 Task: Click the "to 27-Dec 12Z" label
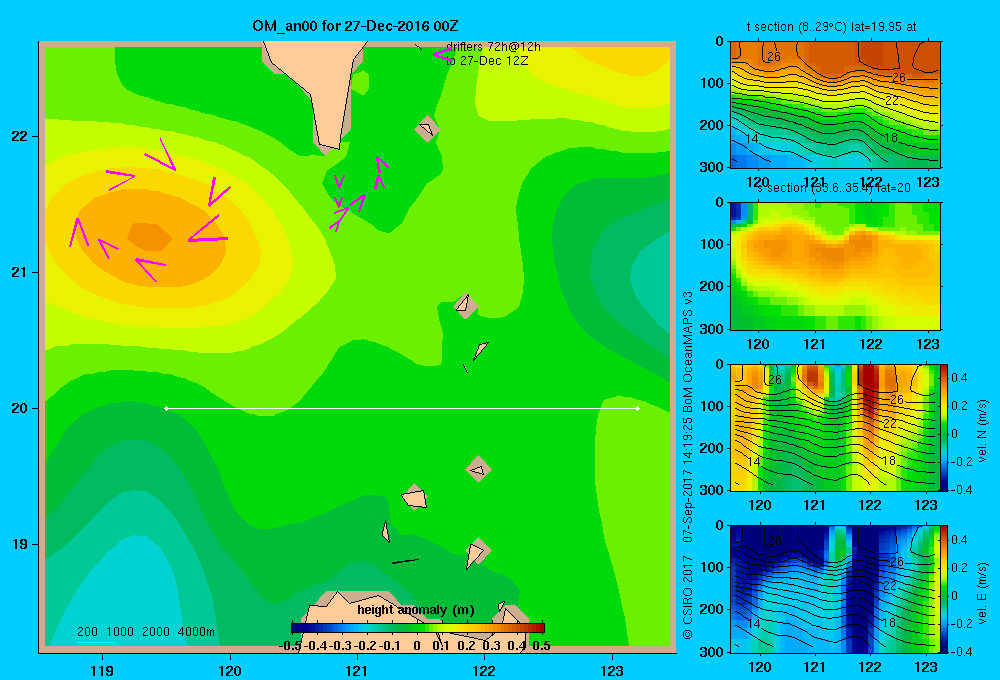coord(487,61)
